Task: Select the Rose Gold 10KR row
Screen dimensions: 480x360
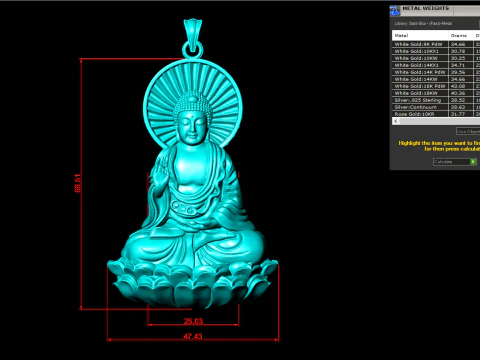Action: pyautogui.click(x=436, y=114)
